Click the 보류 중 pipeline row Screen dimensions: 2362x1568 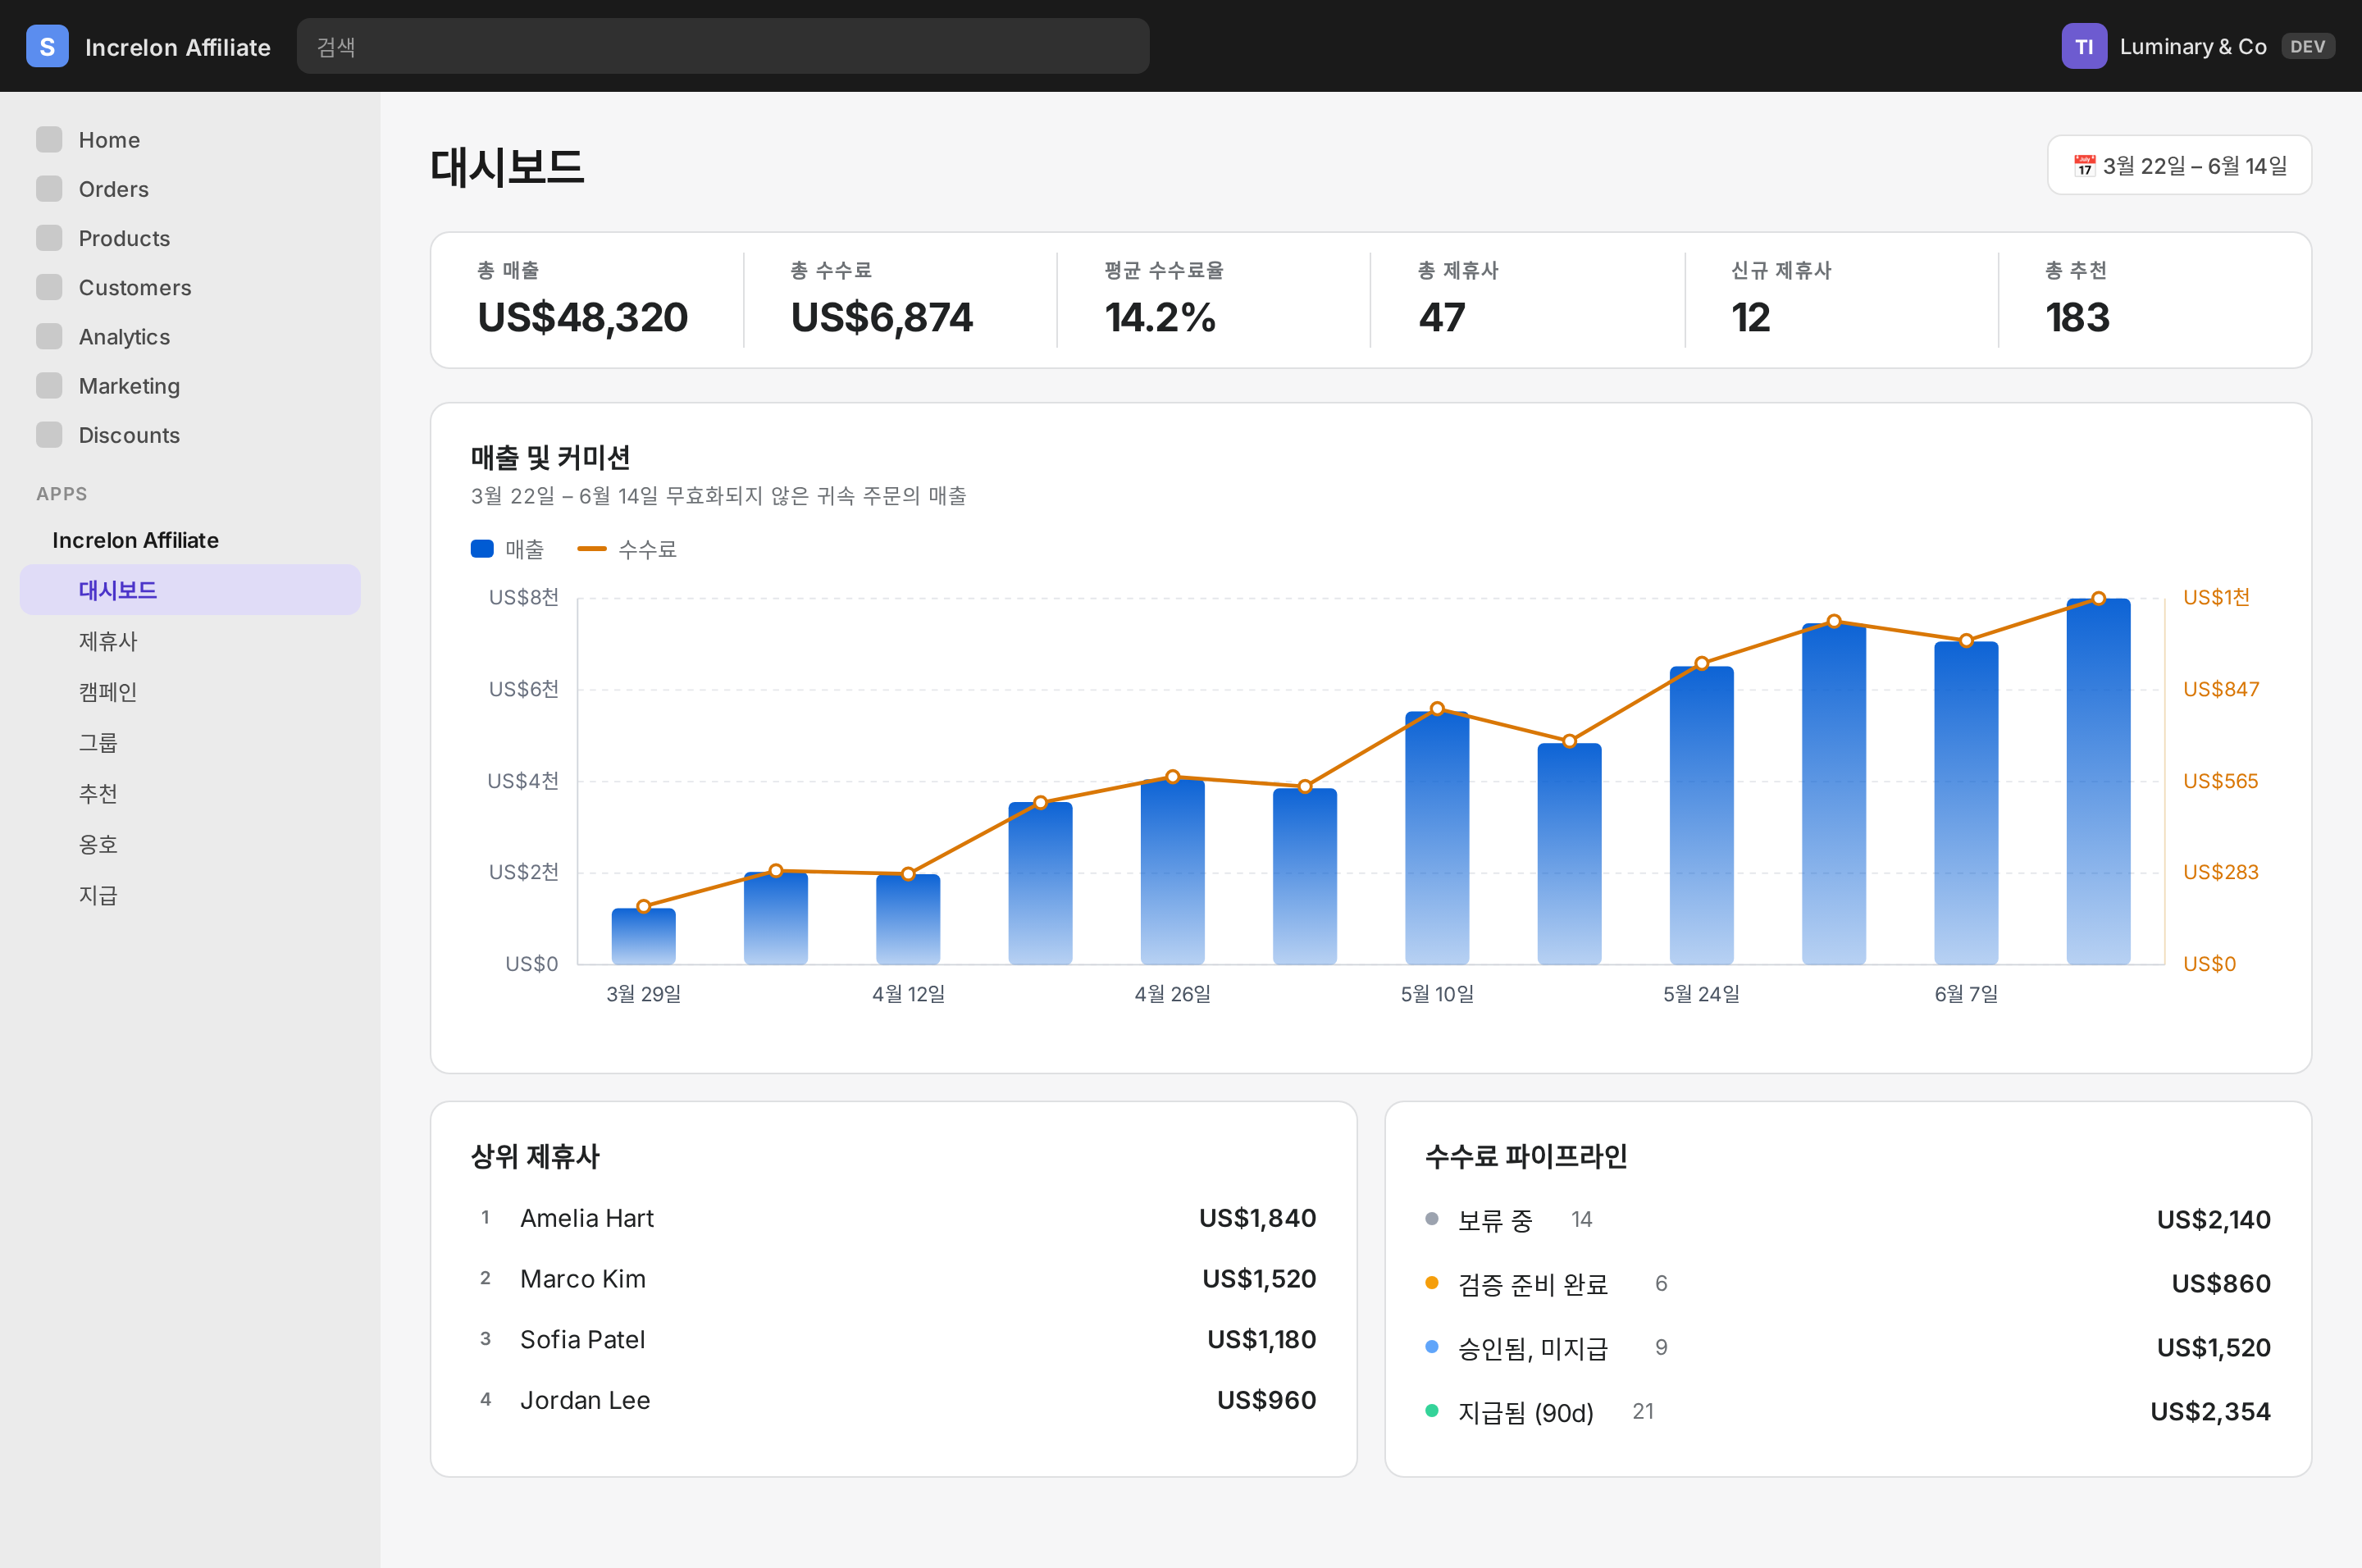point(1847,1219)
